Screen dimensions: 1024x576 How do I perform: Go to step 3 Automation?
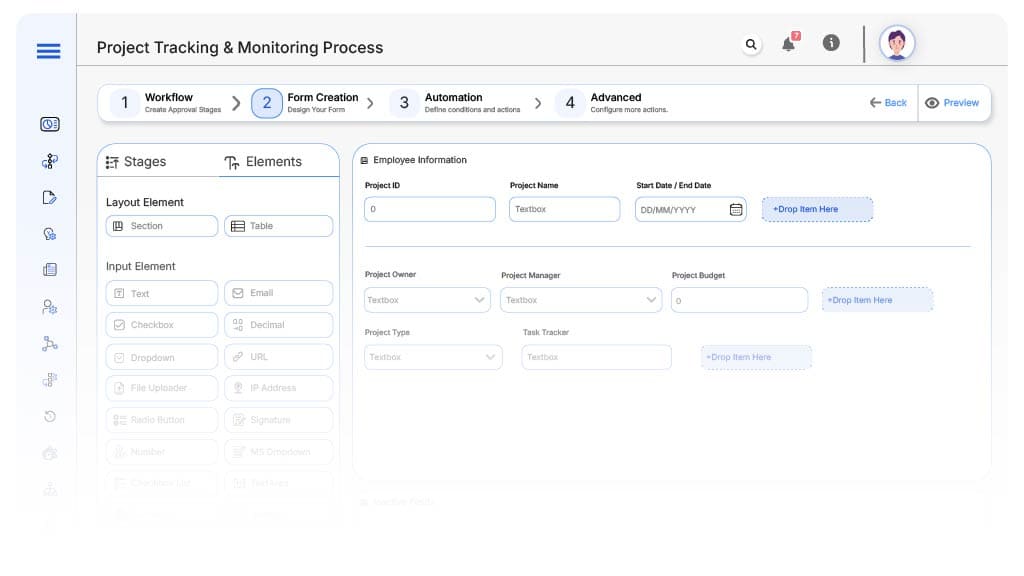pos(453,102)
